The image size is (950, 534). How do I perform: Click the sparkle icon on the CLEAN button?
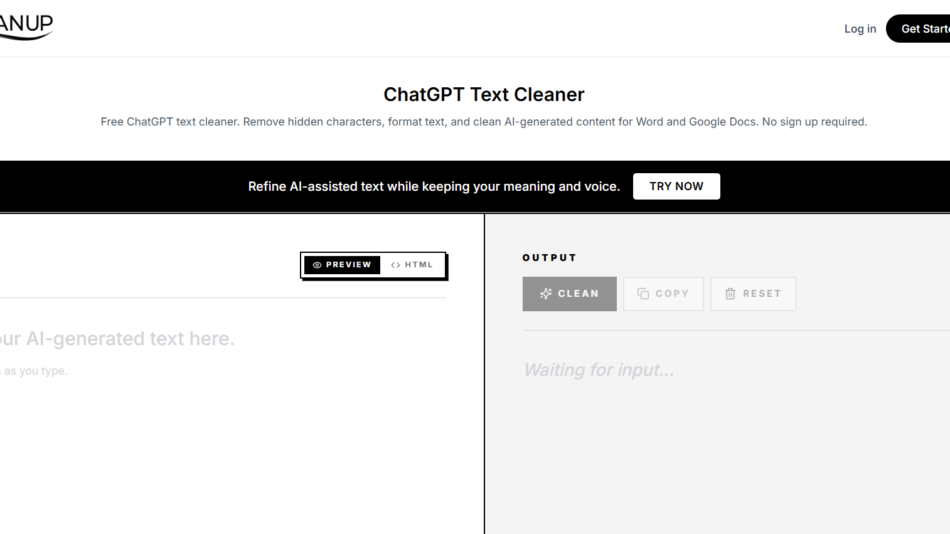click(x=546, y=293)
